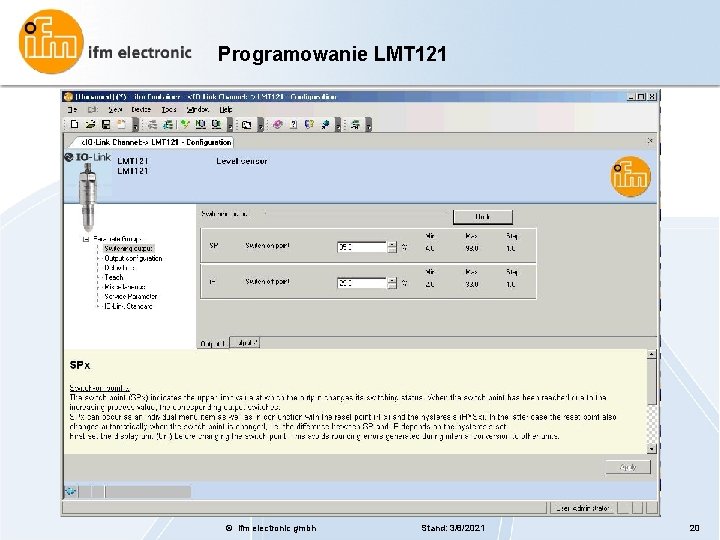Select Switching output tree item
The image size is (720, 540).
129,248
